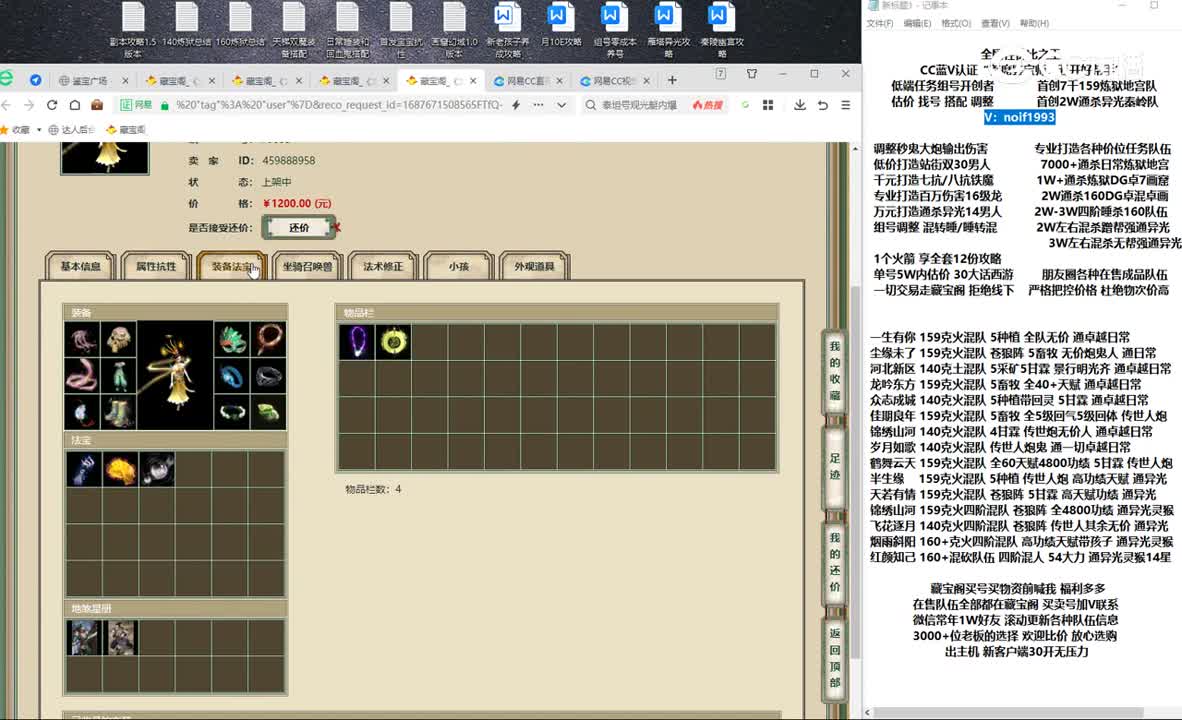Open desktop file 140炼狱总结
The image size is (1182, 720).
[x=186, y=26]
